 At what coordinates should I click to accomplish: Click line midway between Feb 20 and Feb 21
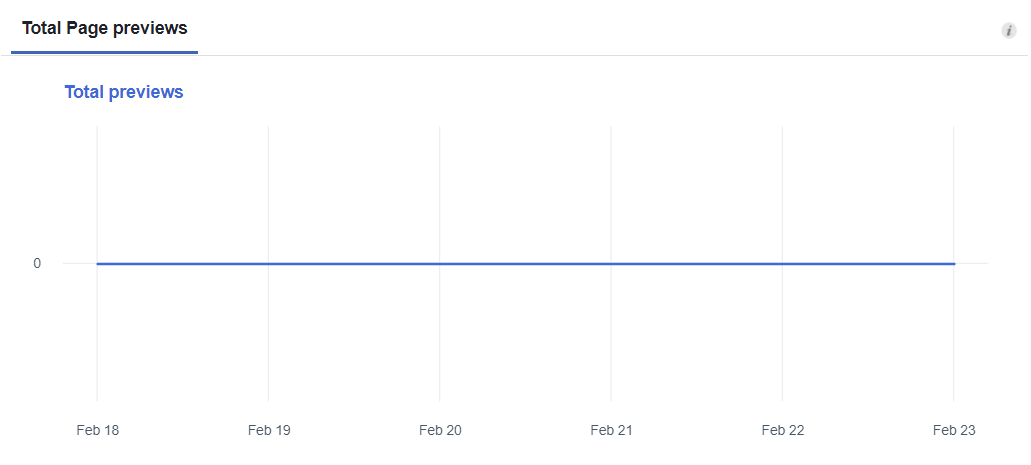(525, 264)
